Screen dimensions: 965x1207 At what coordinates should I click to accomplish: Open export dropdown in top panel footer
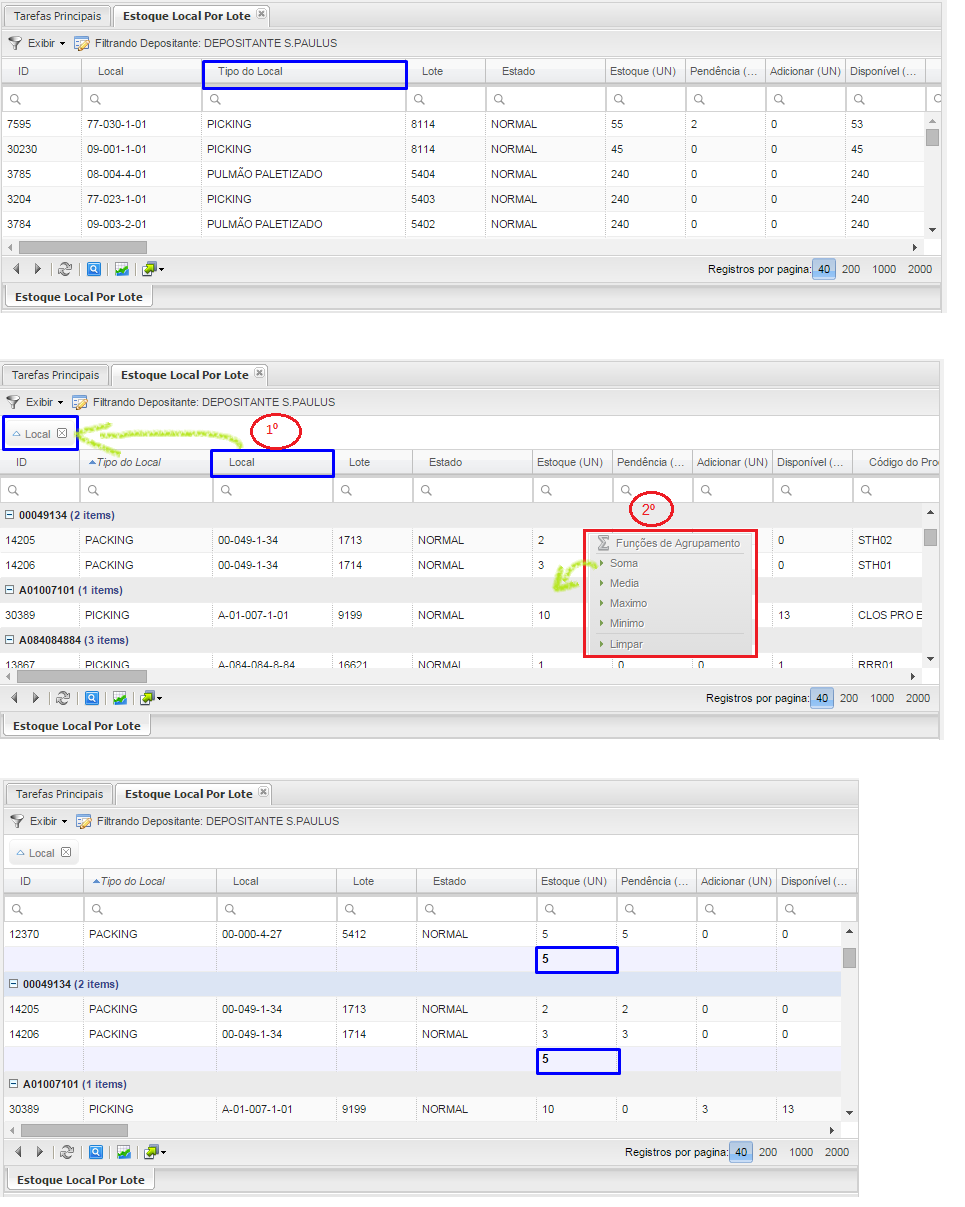[x=153, y=269]
